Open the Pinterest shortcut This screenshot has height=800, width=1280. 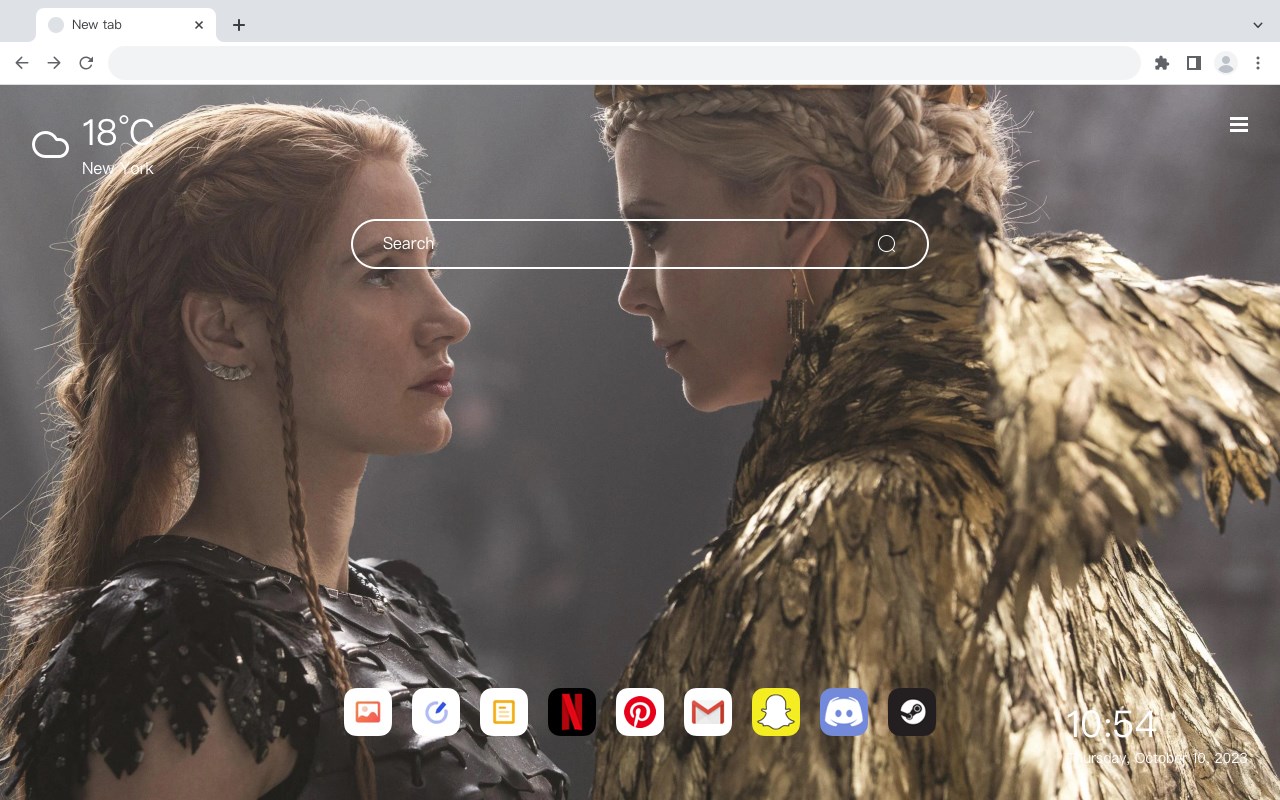pos(640,712)
